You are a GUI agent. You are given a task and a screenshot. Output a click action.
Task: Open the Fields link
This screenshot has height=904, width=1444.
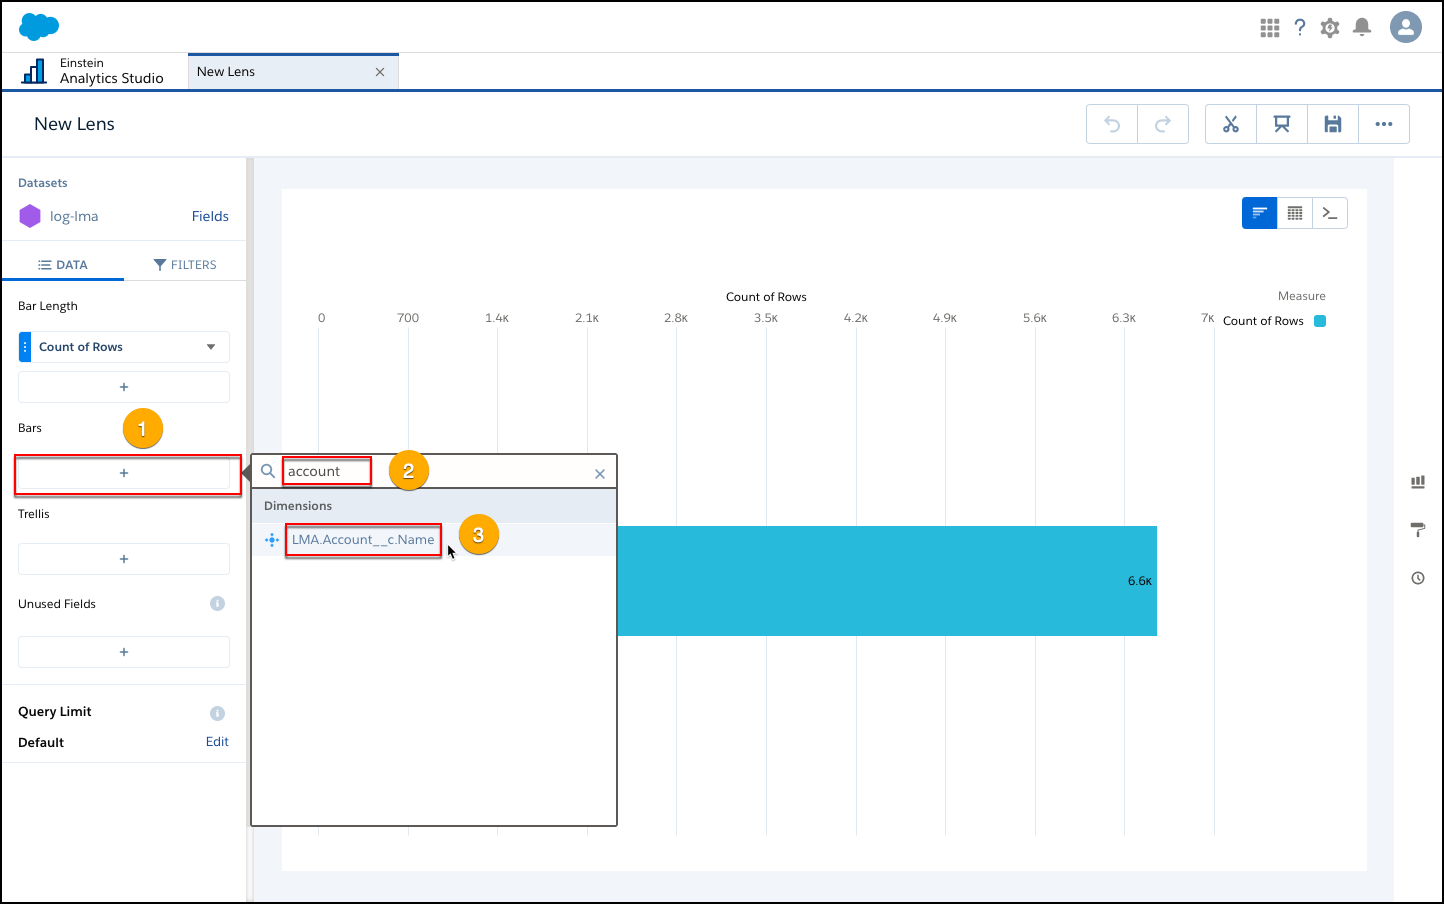tap(210, 216)
